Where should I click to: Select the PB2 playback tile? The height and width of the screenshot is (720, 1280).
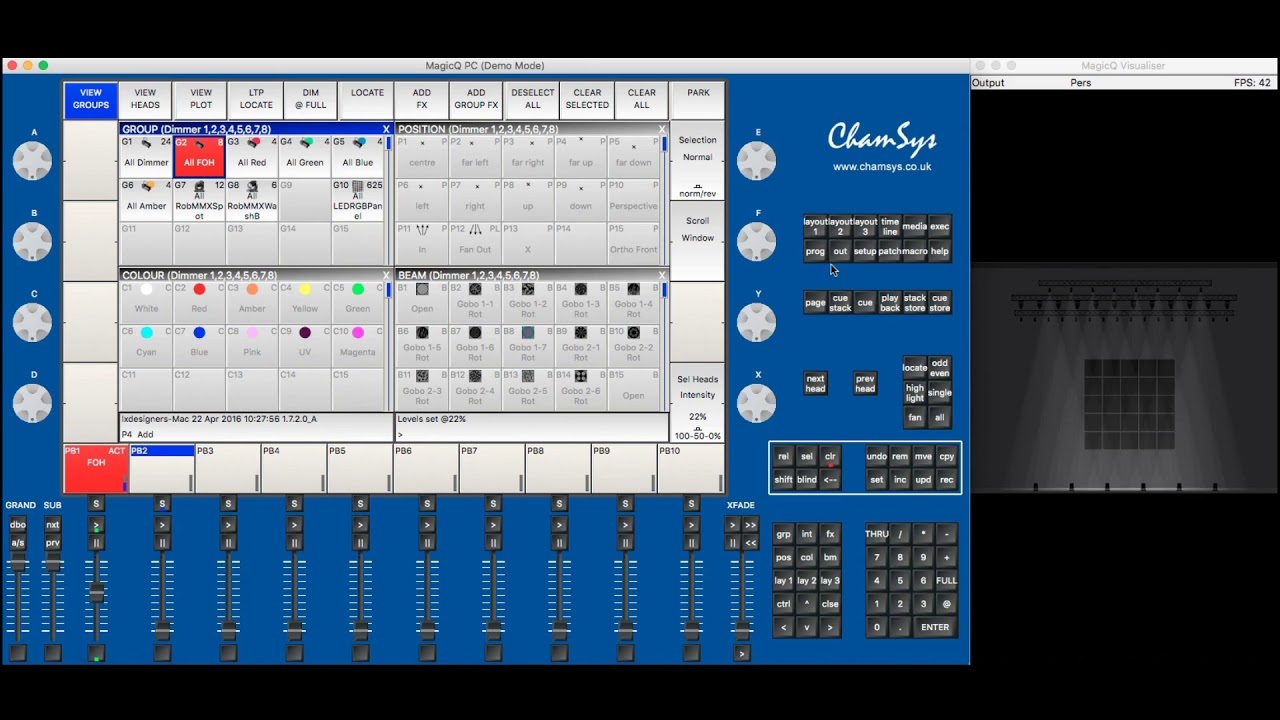coord(162,469)
